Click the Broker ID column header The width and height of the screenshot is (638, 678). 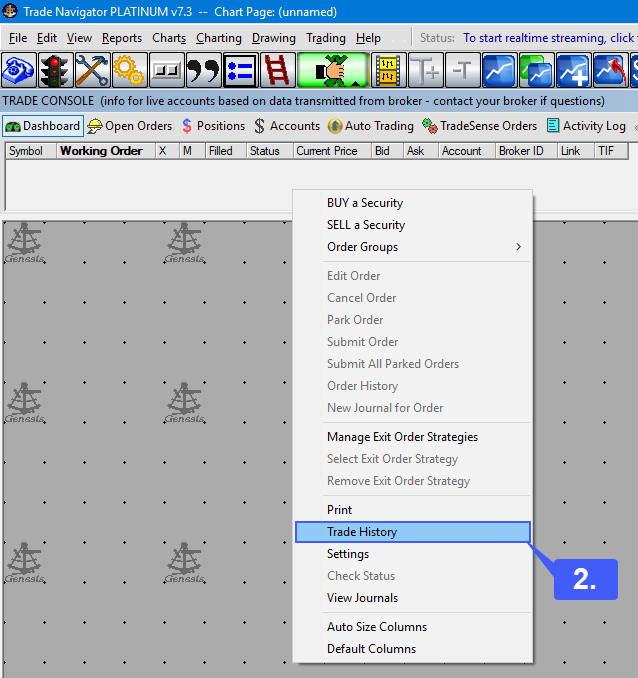pos(526,151)
